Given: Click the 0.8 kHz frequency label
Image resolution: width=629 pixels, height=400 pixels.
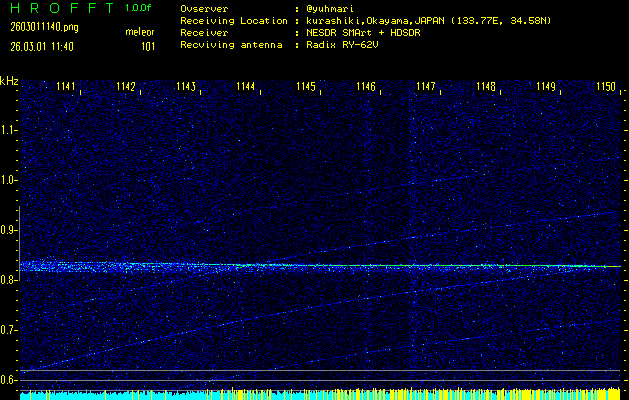Looking at the screenshot, I should click(x=9, y=280).
